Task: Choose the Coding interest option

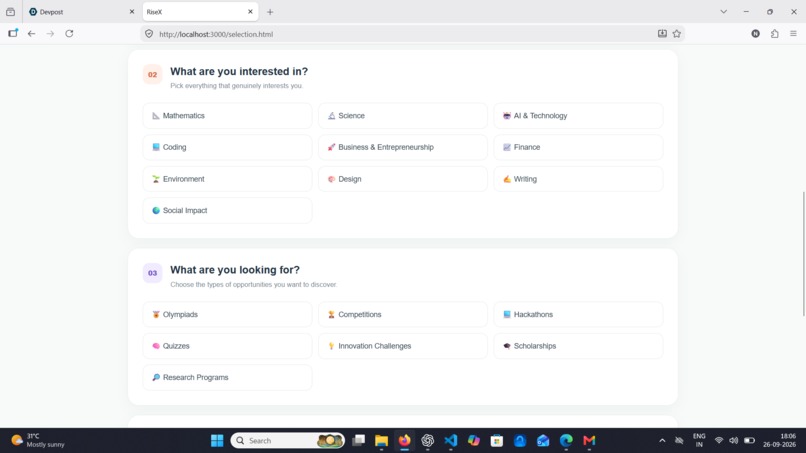Action: pos(227,147)
